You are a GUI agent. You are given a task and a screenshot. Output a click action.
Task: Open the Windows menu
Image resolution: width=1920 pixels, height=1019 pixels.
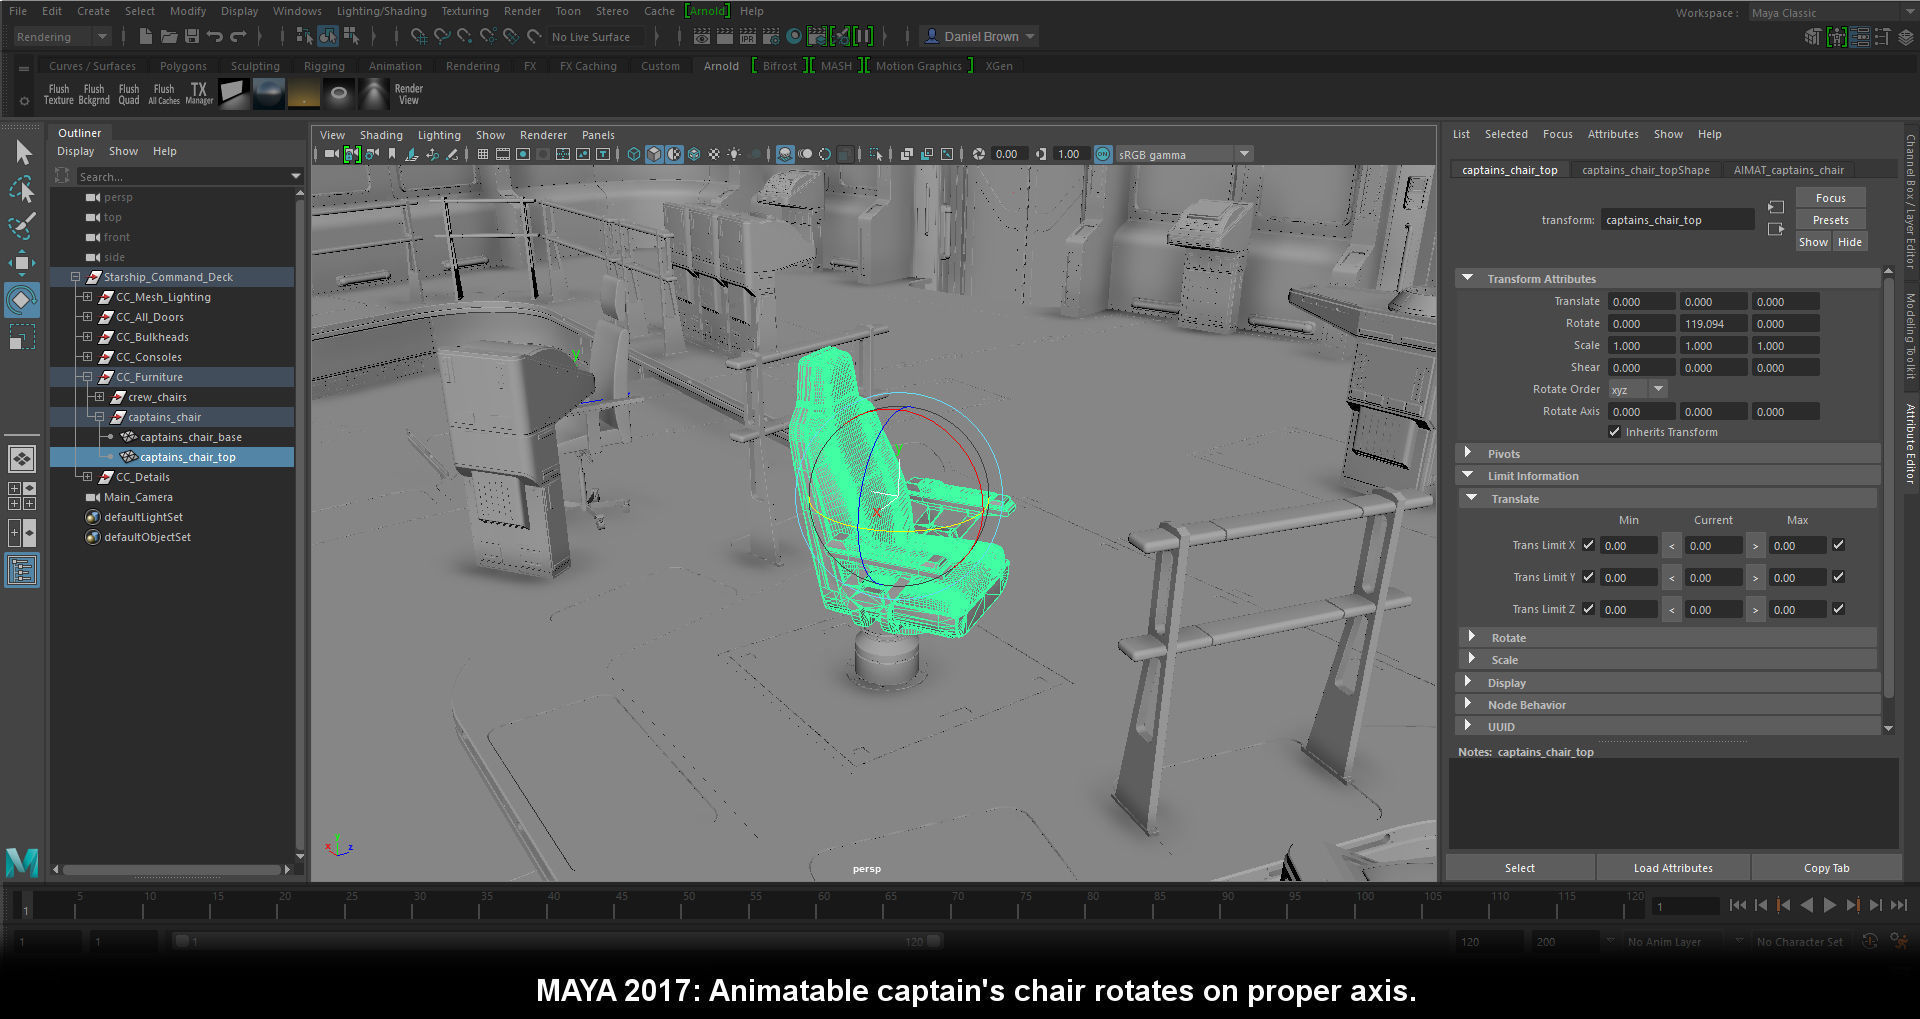click(x=297, y=11)
